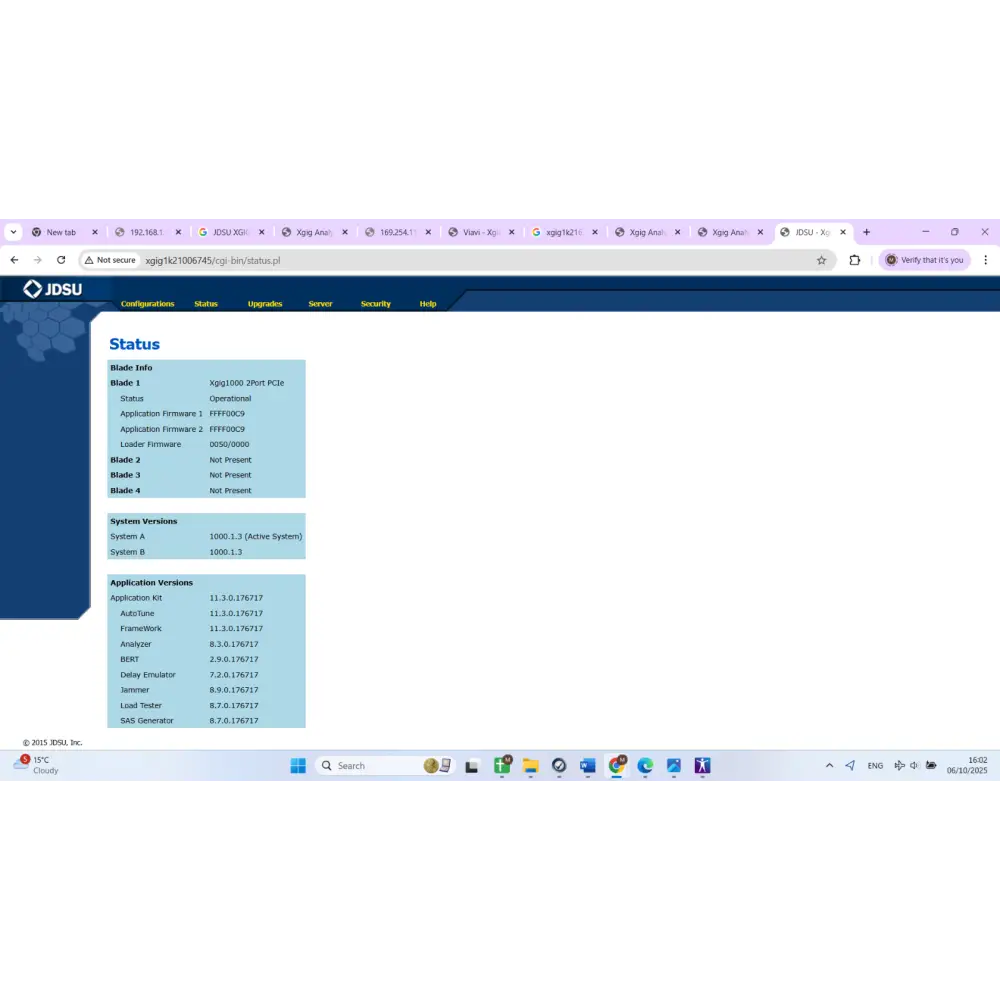Open the Security menu
This screenshot has height=1000, width=1000.
click(x=376, y=304)
